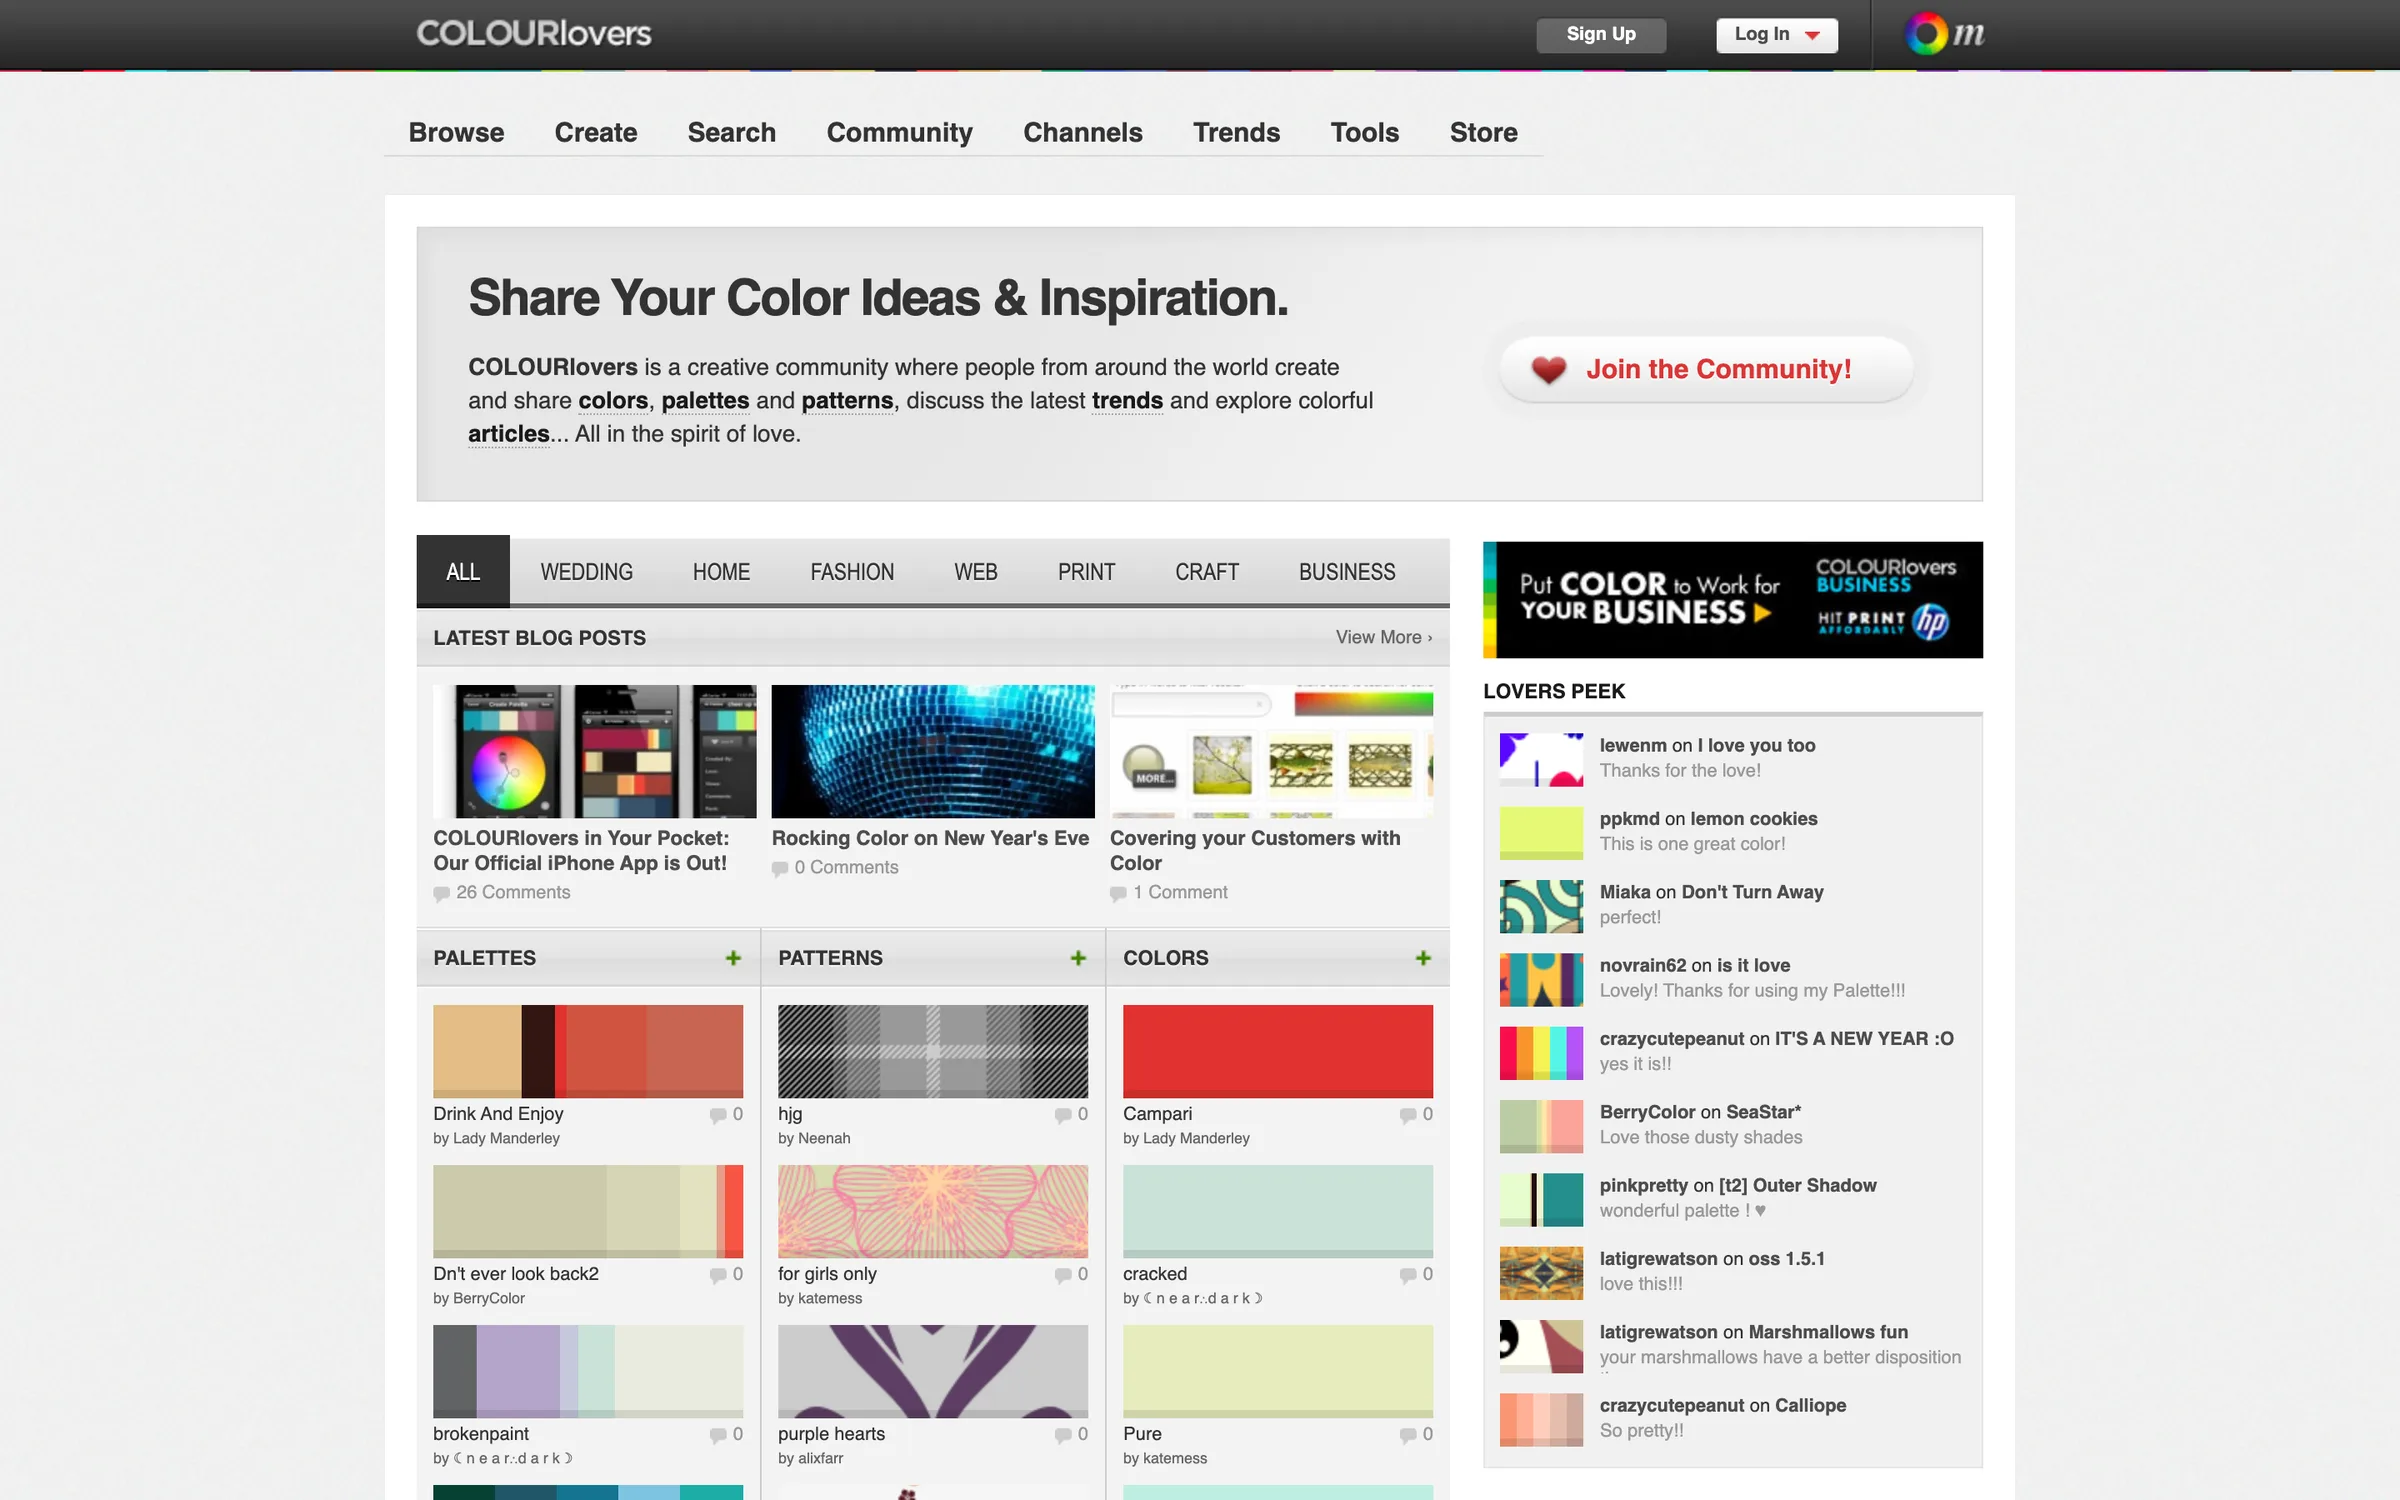Open Drink And Enjoy palette swatch

coord(588,1051)
